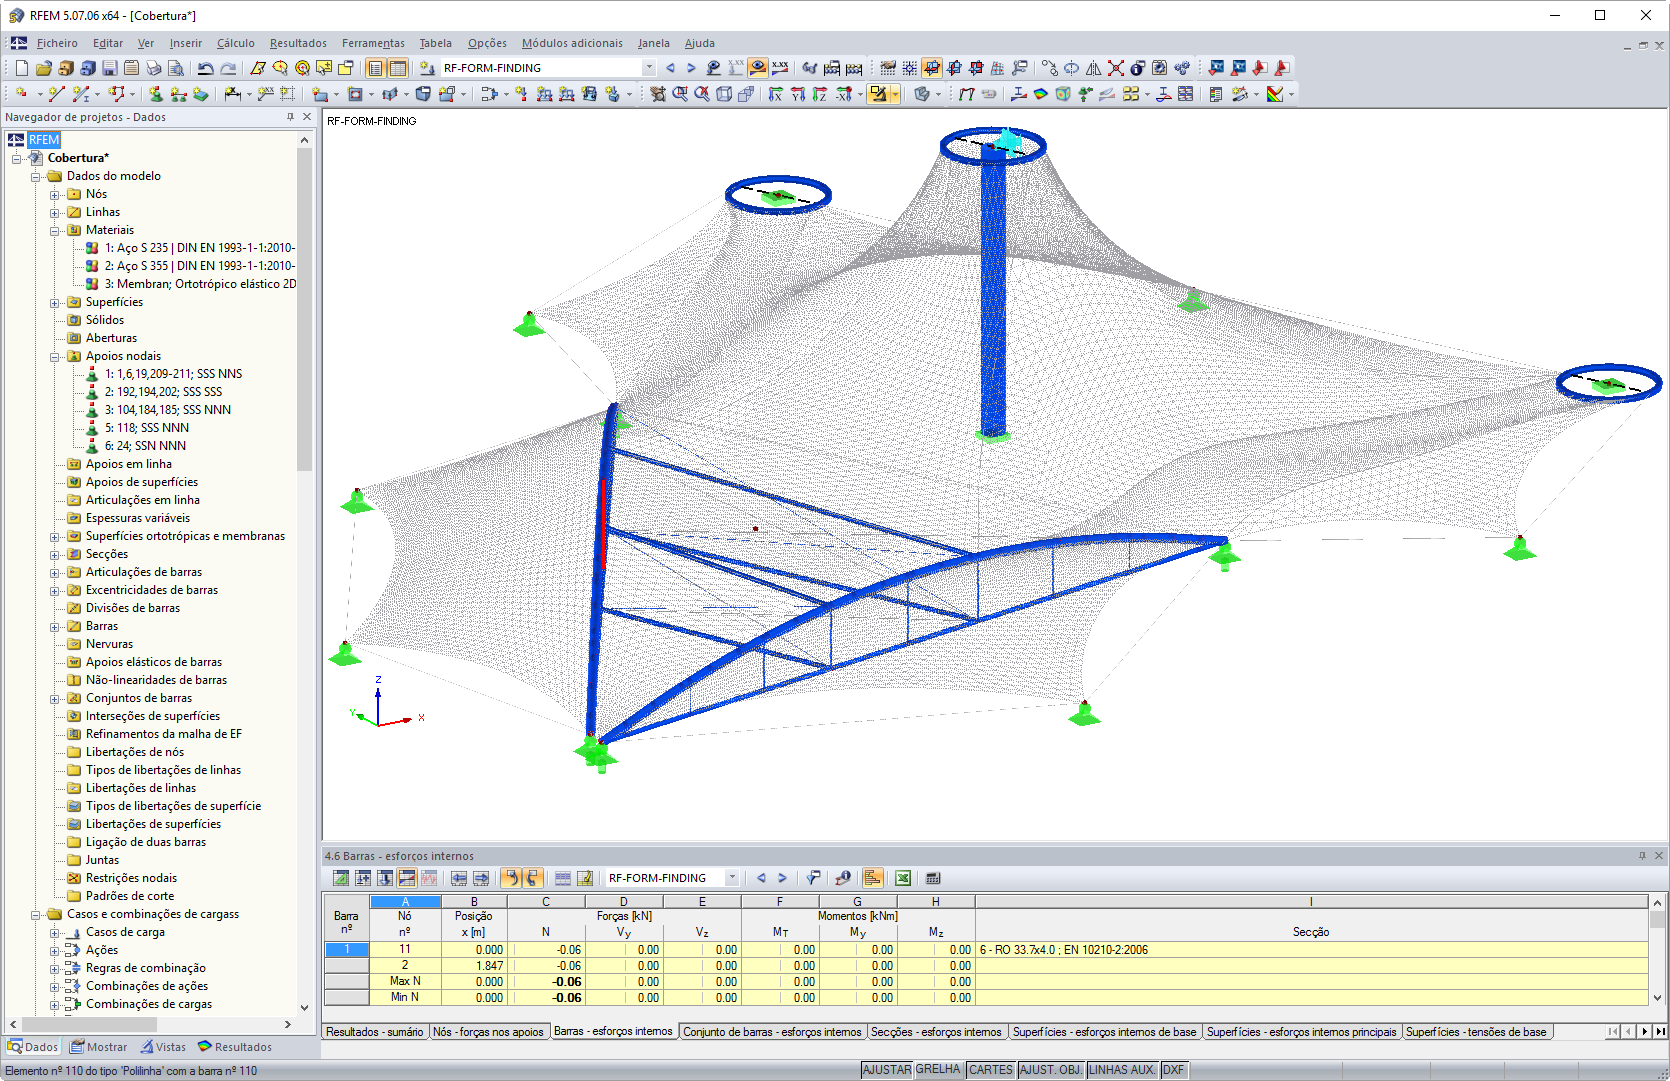Print using the printer icon
Image resolution: width=1670 pixels, height=1081 pixels.
(x=153, y=68)
